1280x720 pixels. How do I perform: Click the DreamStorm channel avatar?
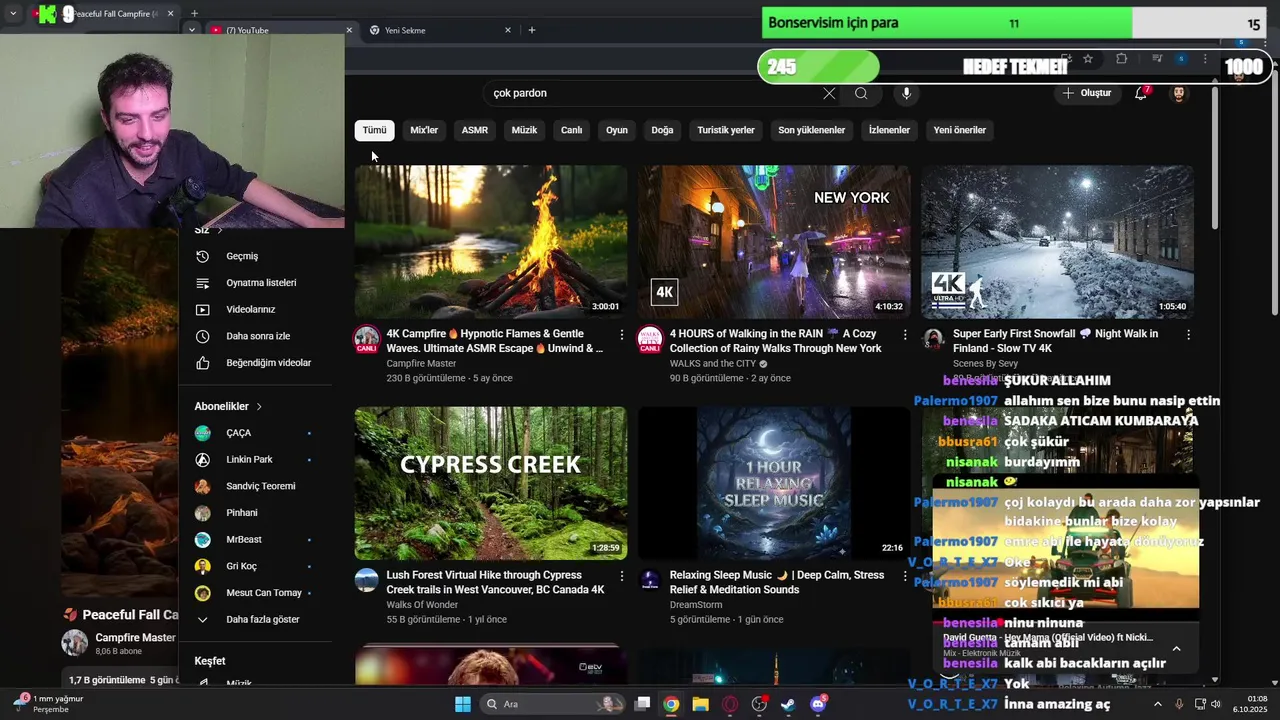click(650, 580)
